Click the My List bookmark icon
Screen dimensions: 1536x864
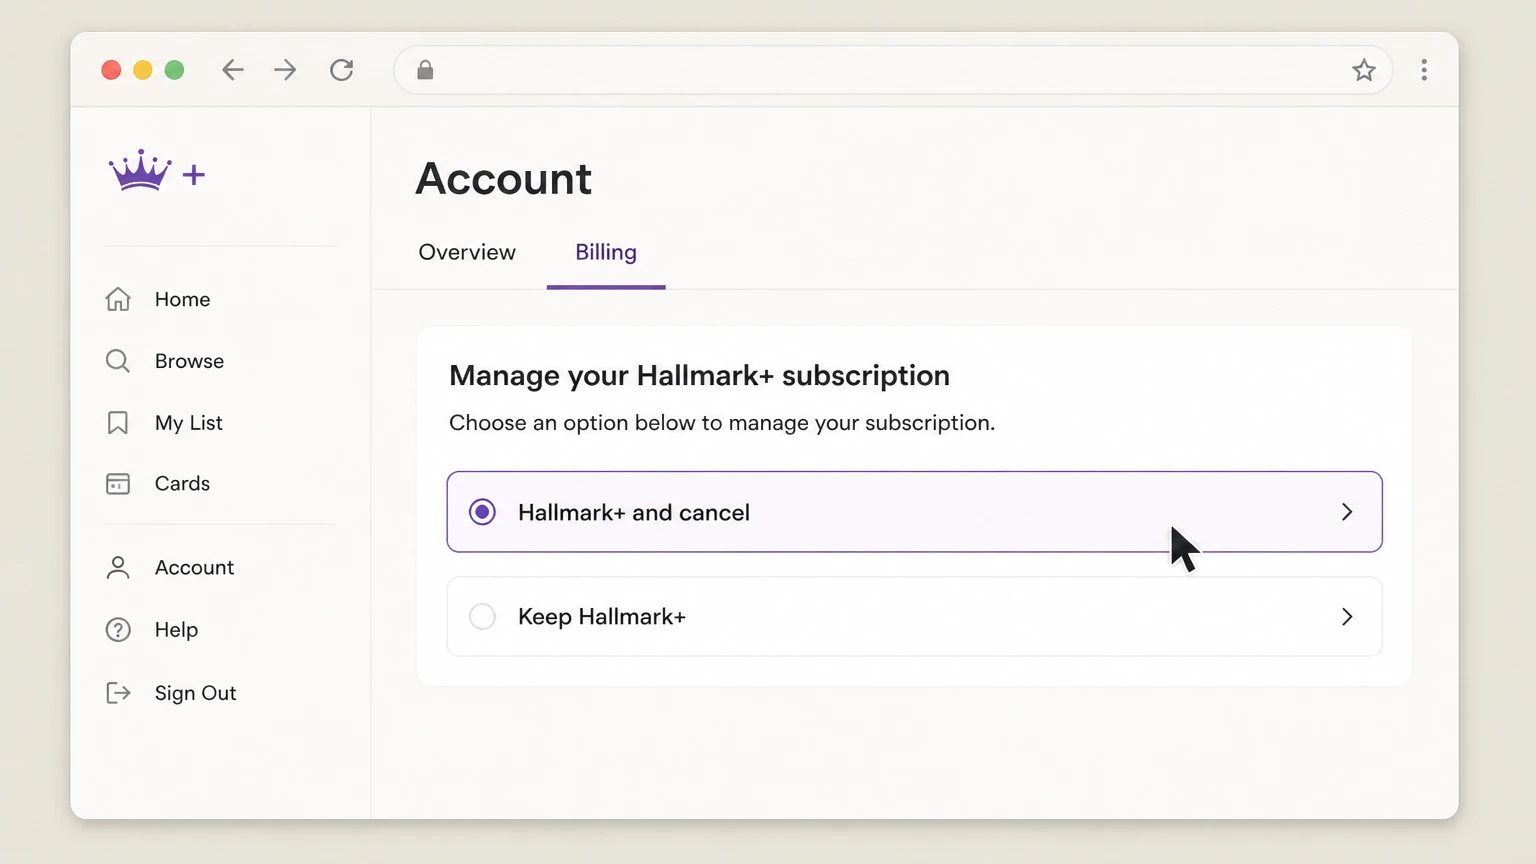(118, 423)
